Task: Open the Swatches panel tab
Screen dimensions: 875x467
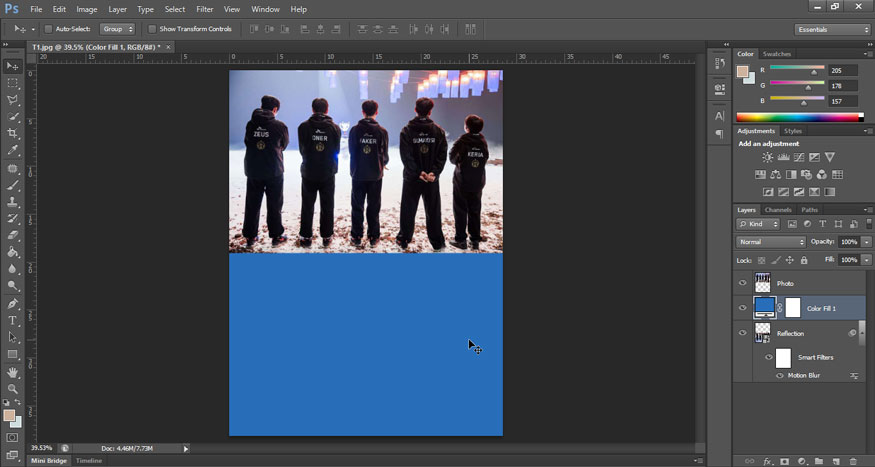Action: click(777, 54)
